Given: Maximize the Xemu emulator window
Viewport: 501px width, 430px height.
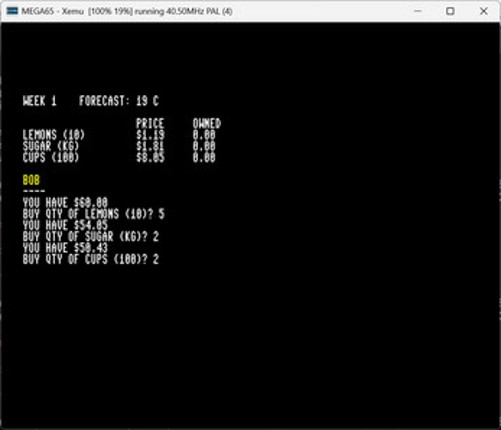Looking at the screenshot, I should 450,11.
